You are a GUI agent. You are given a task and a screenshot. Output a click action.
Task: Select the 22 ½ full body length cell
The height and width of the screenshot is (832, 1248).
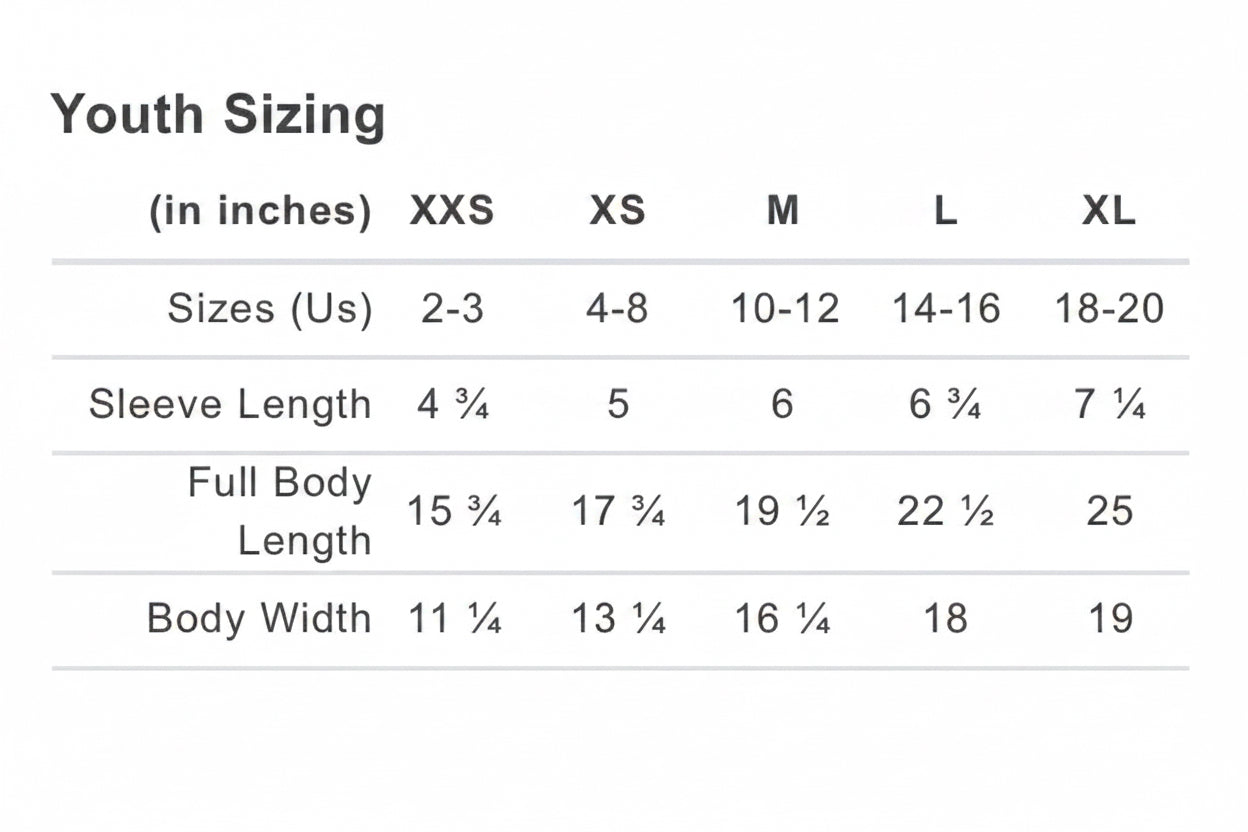[945, 512]
